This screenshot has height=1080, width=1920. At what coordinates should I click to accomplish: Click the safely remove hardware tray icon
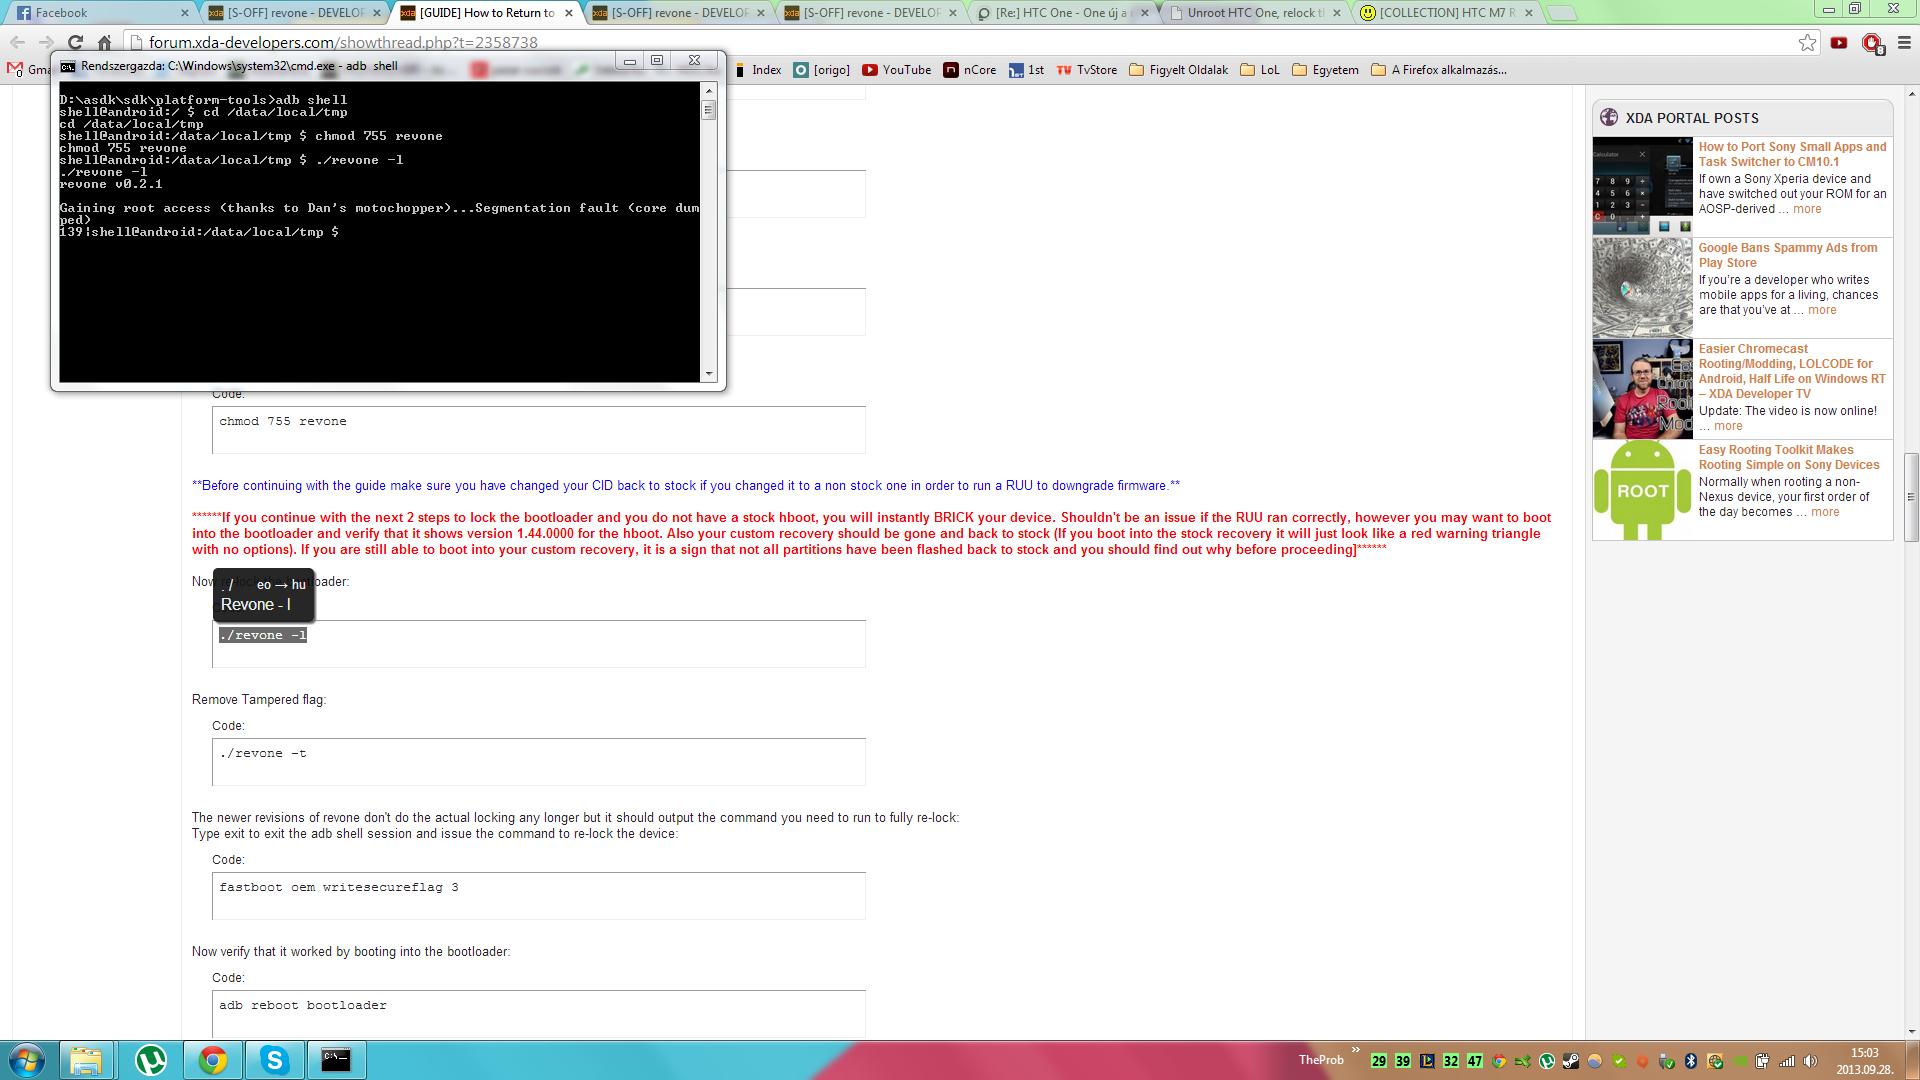1667,1061
